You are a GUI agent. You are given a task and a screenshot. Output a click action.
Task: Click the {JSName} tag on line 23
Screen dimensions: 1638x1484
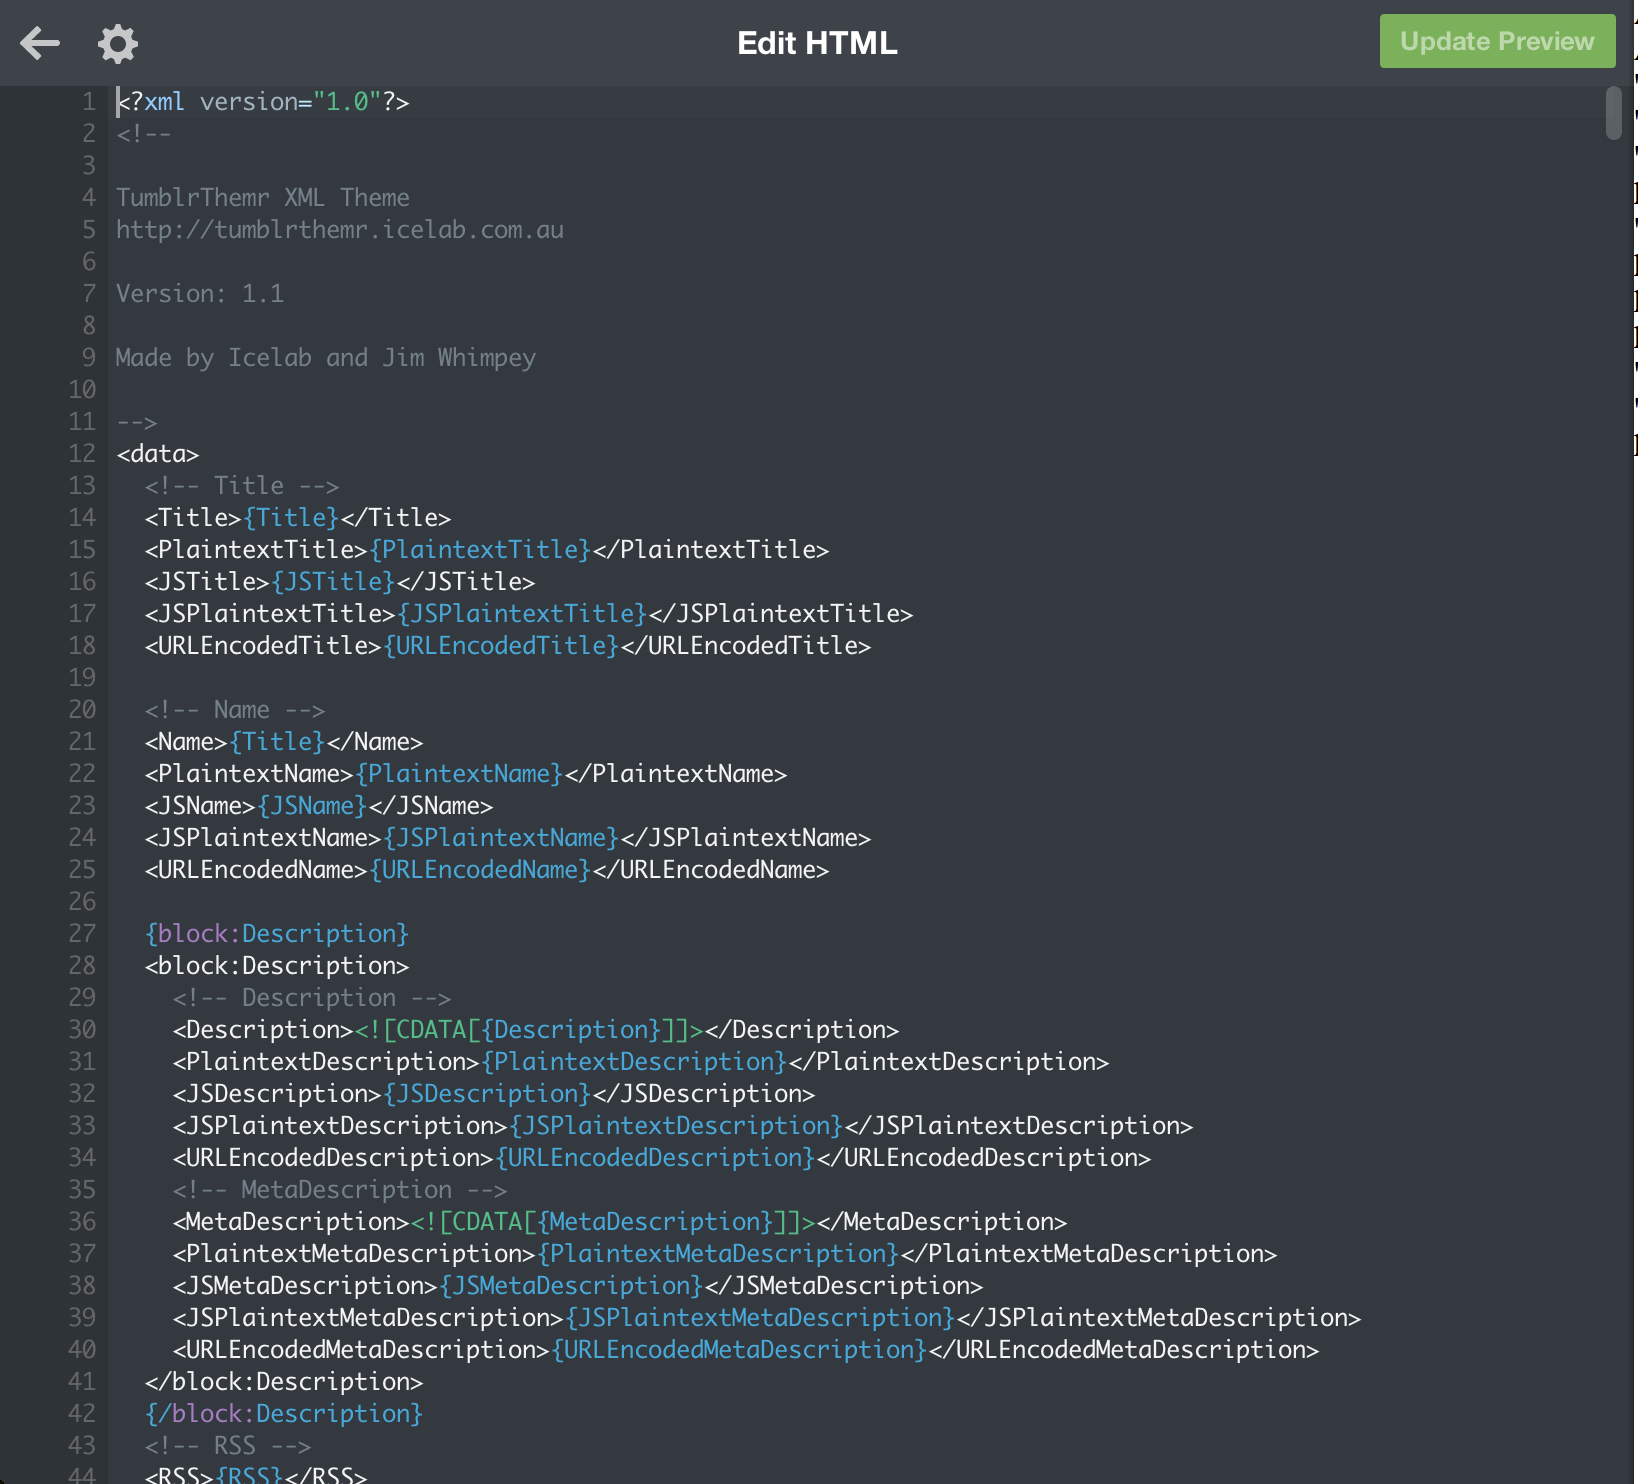coord(309,805)
